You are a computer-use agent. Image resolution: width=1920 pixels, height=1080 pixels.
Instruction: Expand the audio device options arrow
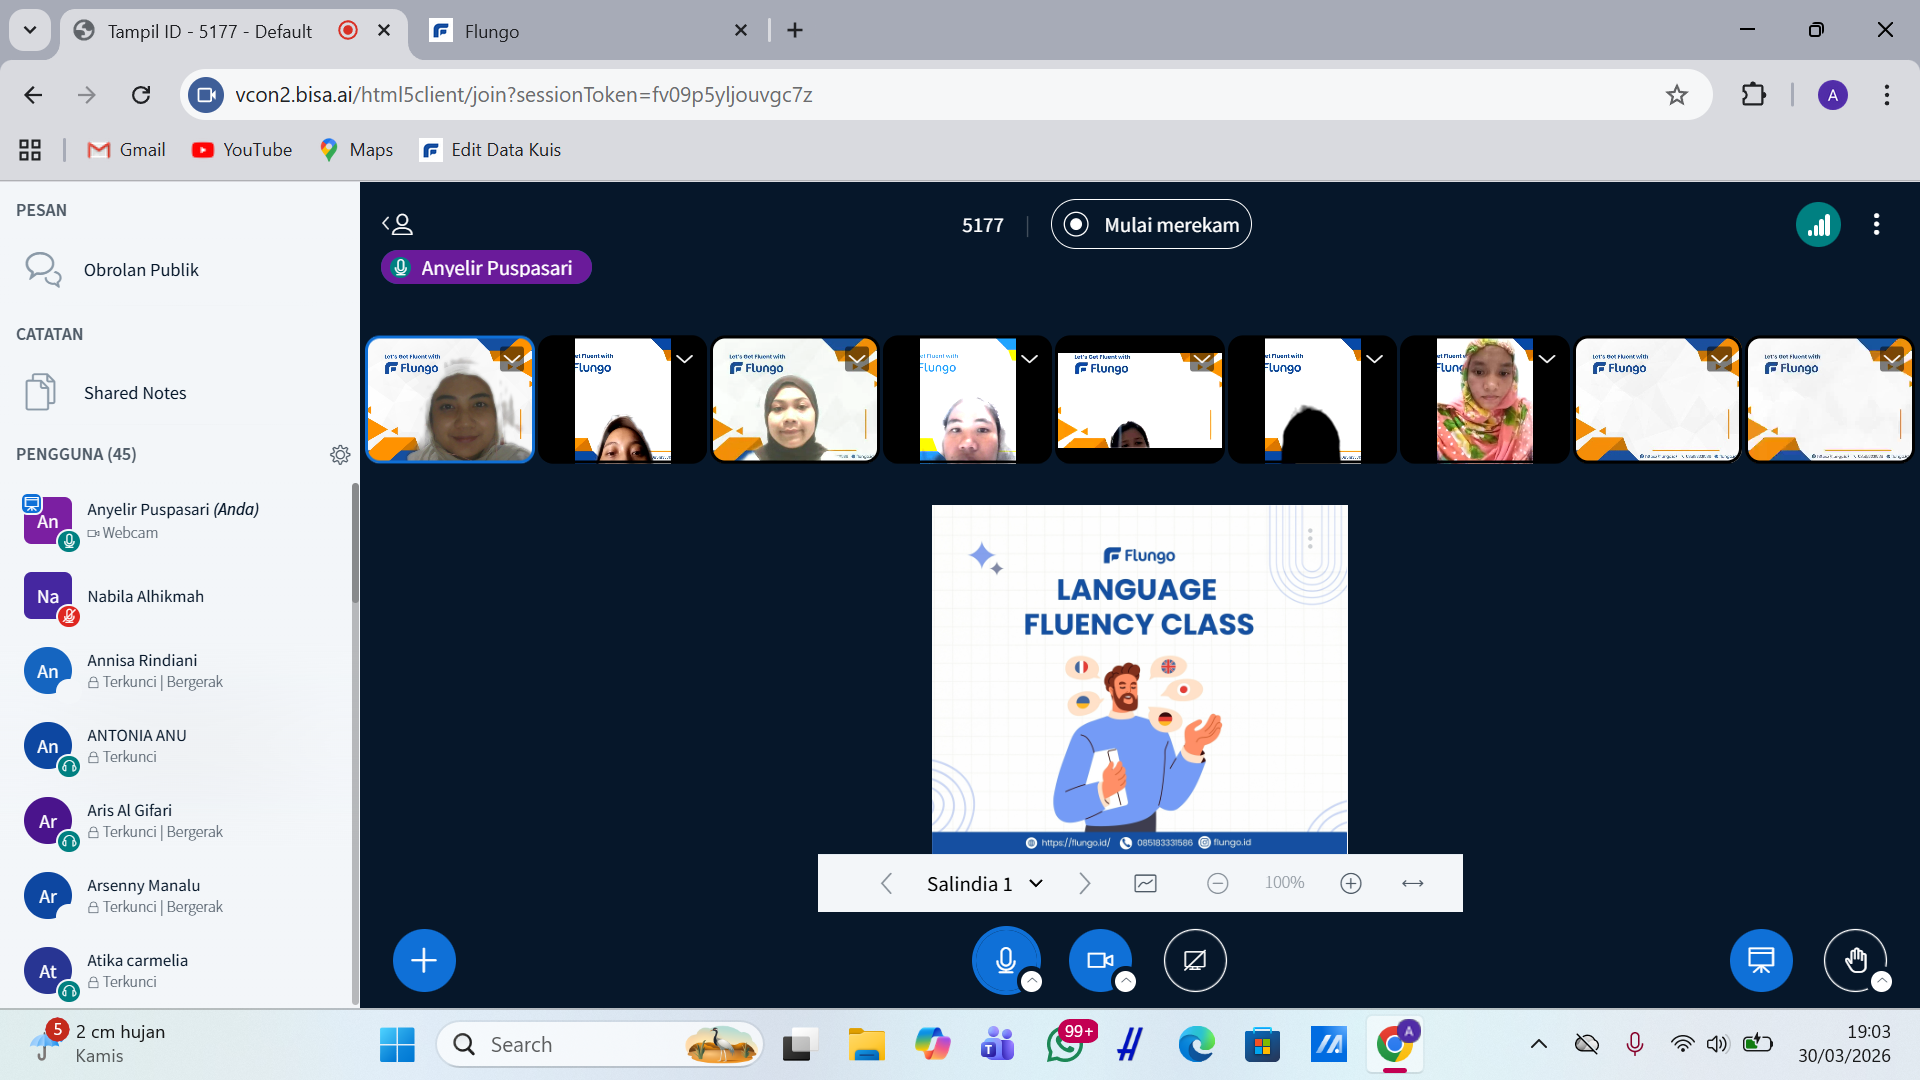pyautogui.click(x=1032, y=982)
